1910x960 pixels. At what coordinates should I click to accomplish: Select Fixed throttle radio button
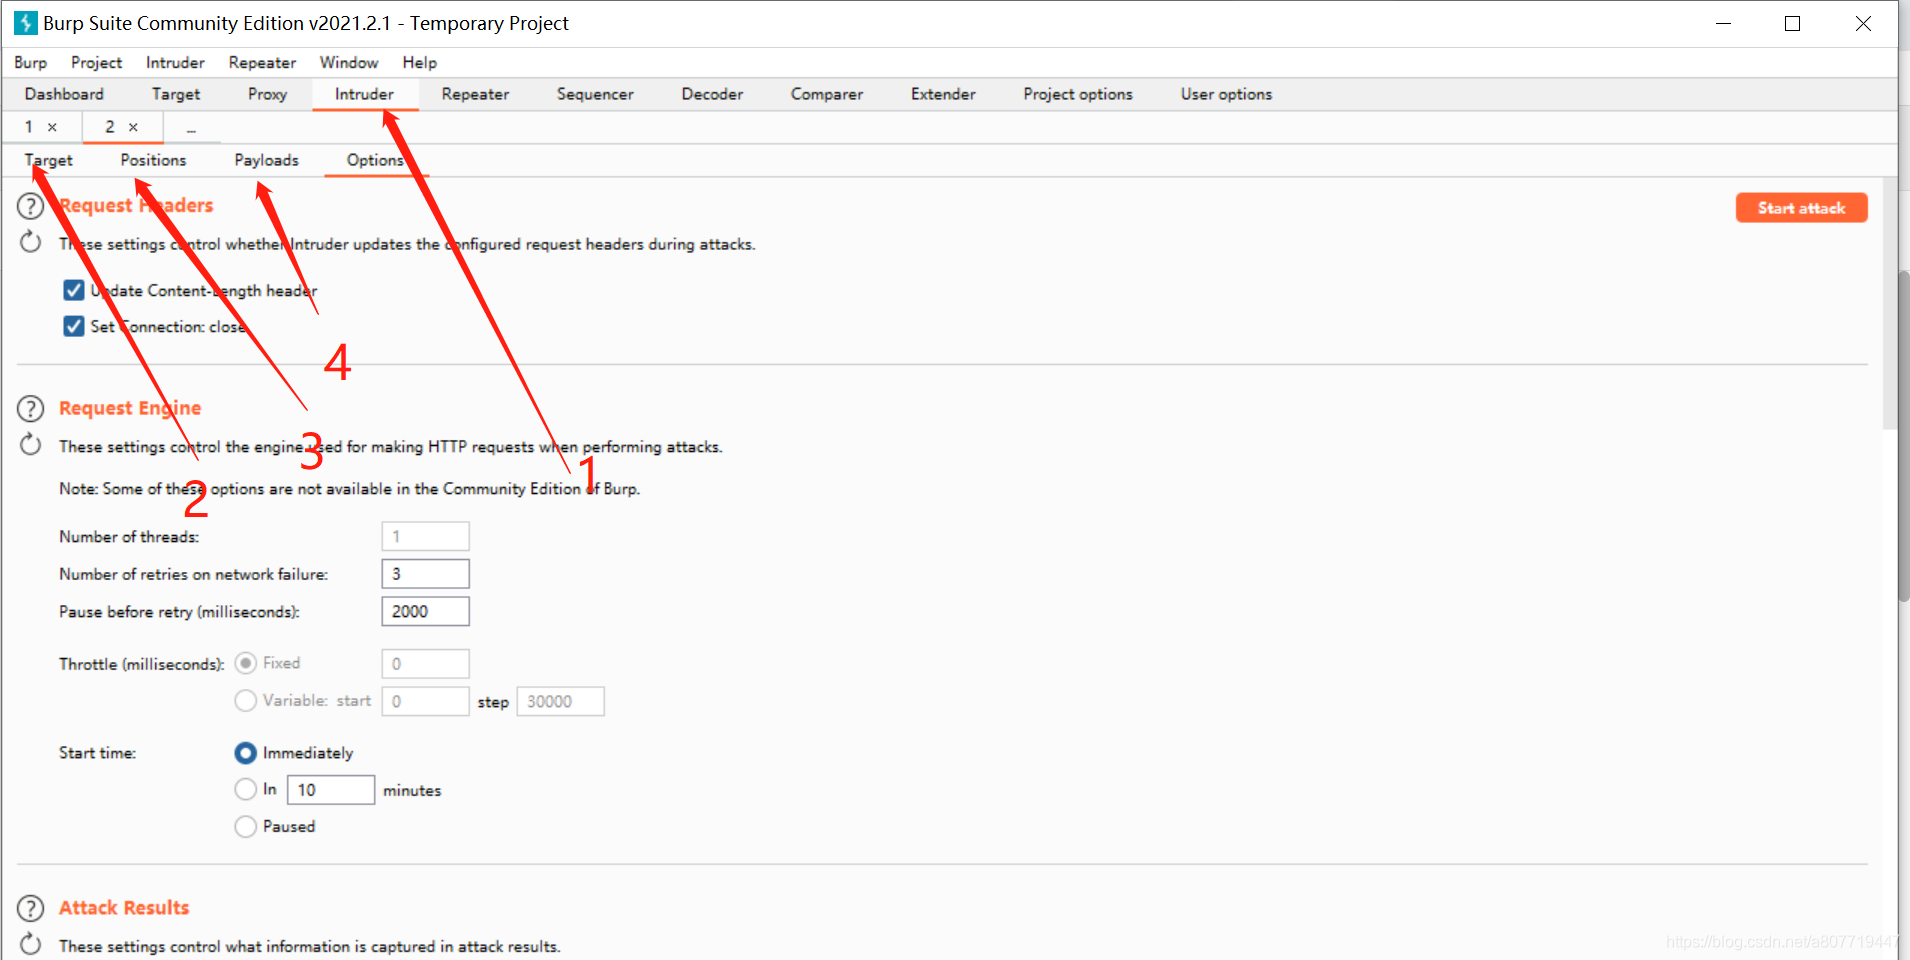245,663
